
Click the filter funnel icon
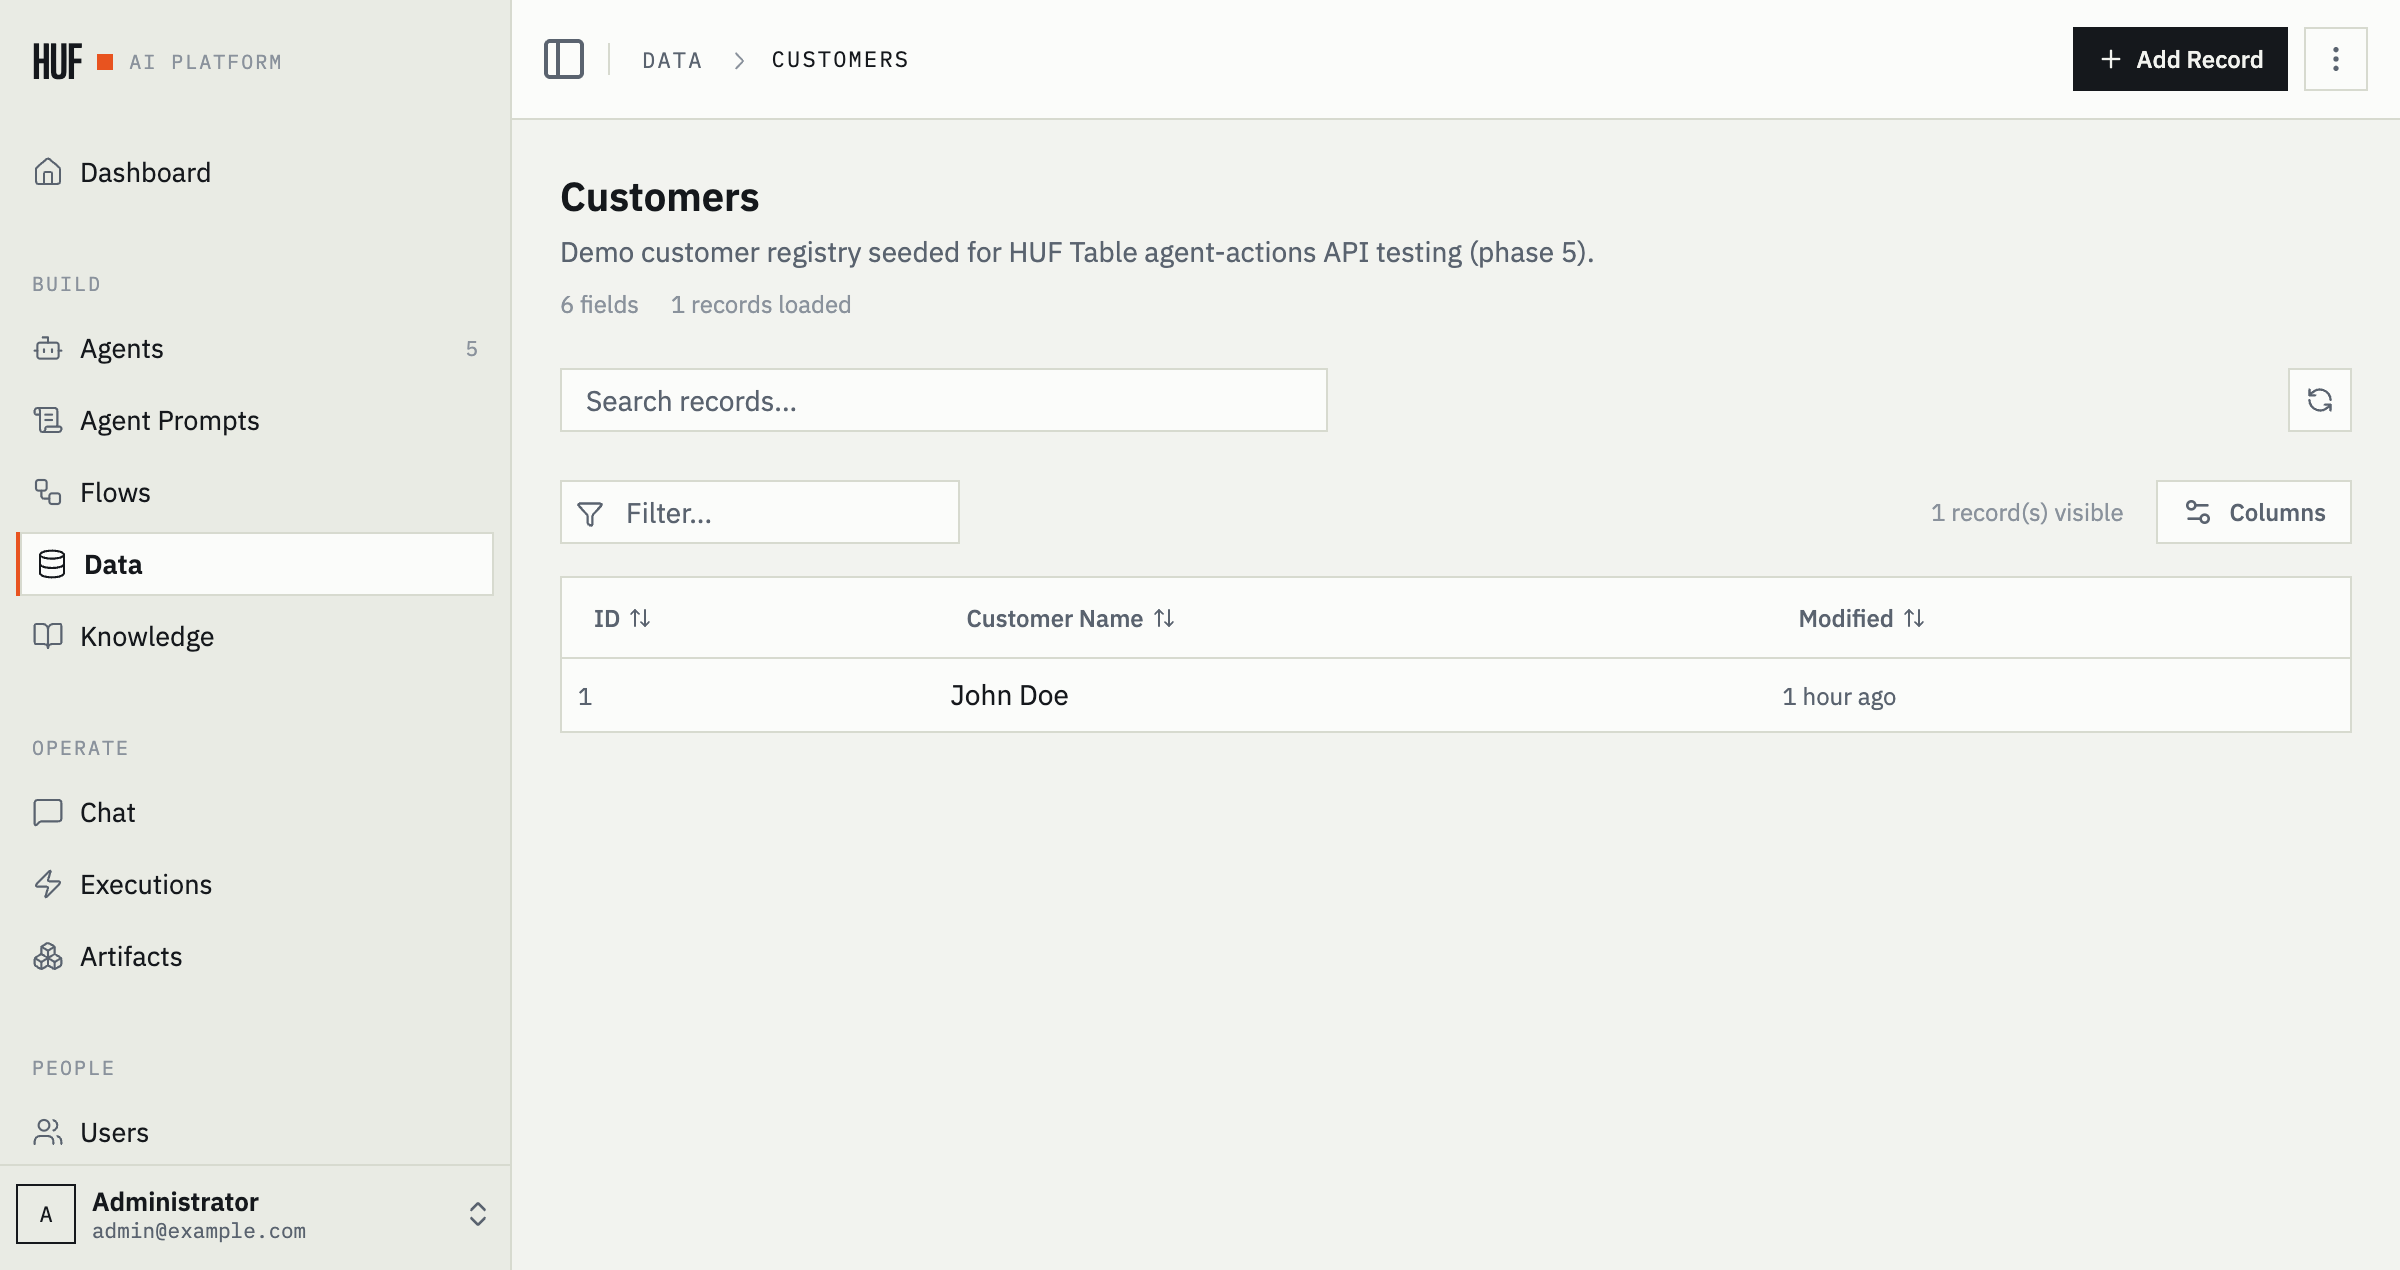[x=590, y=513]
